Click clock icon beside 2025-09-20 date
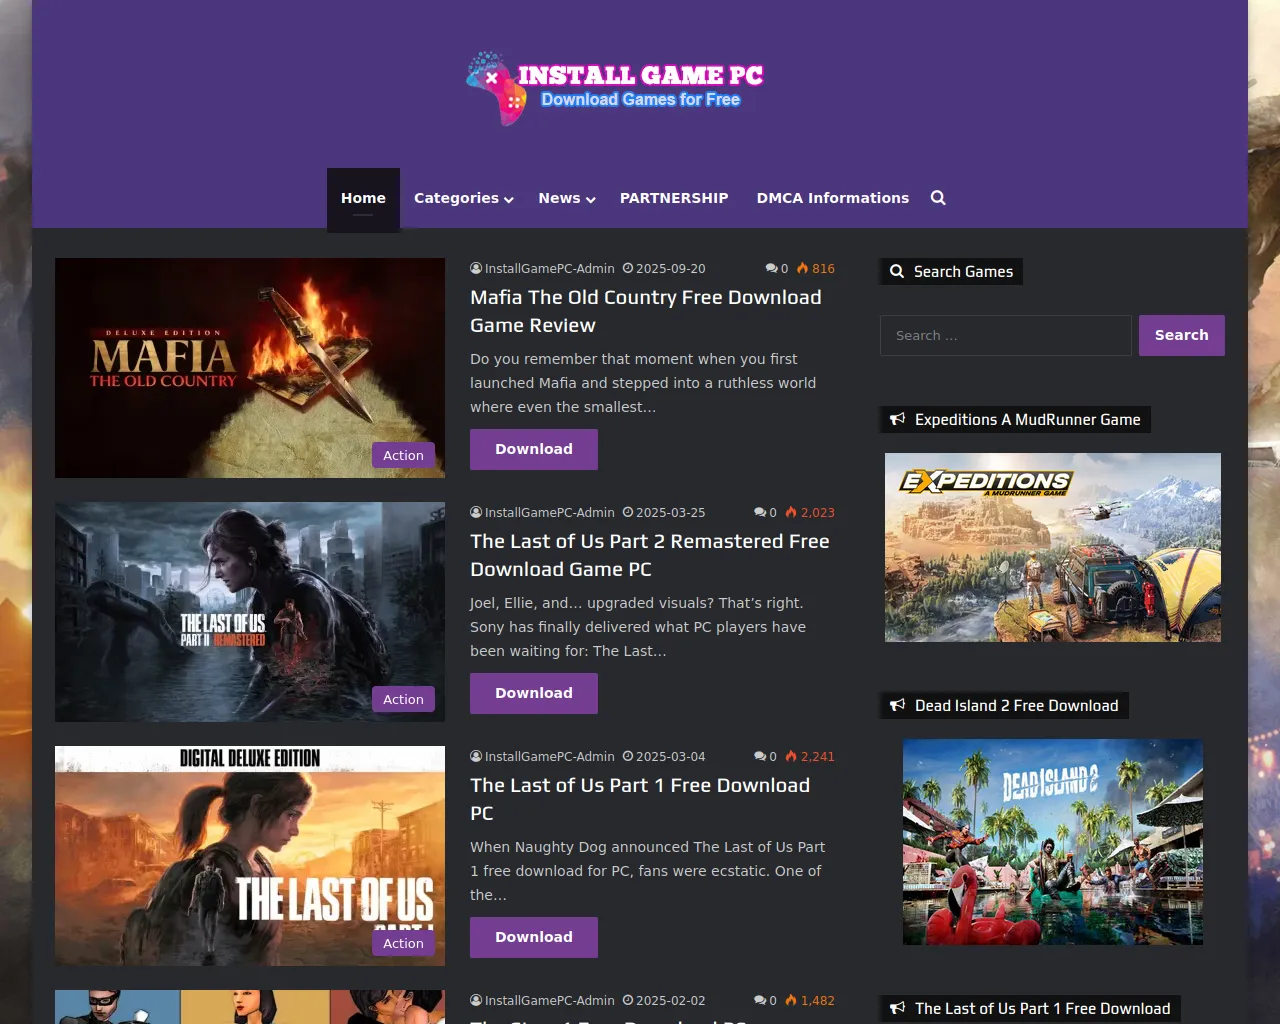 point(628,268)
